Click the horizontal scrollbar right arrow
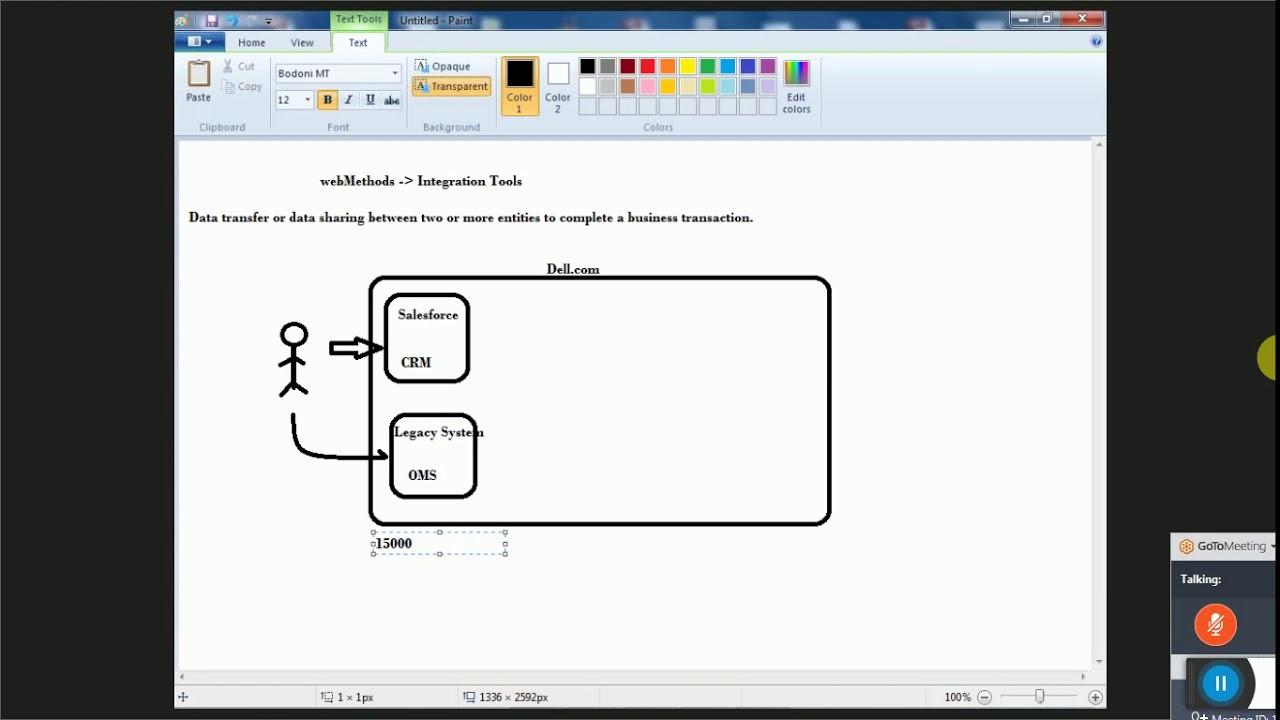Viewport: 1280px width, 720px height. point(1083,676)
